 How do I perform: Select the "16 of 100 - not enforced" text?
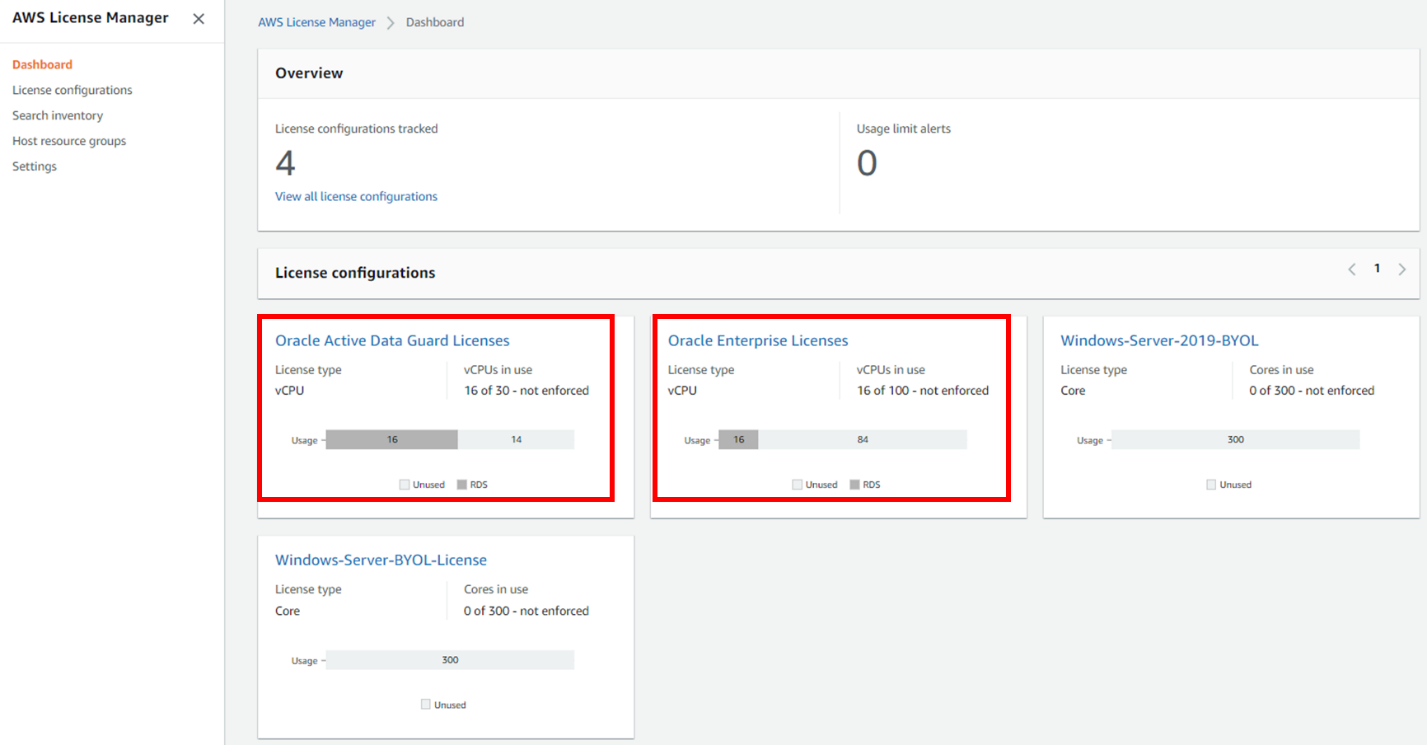(x=923, y=391)
